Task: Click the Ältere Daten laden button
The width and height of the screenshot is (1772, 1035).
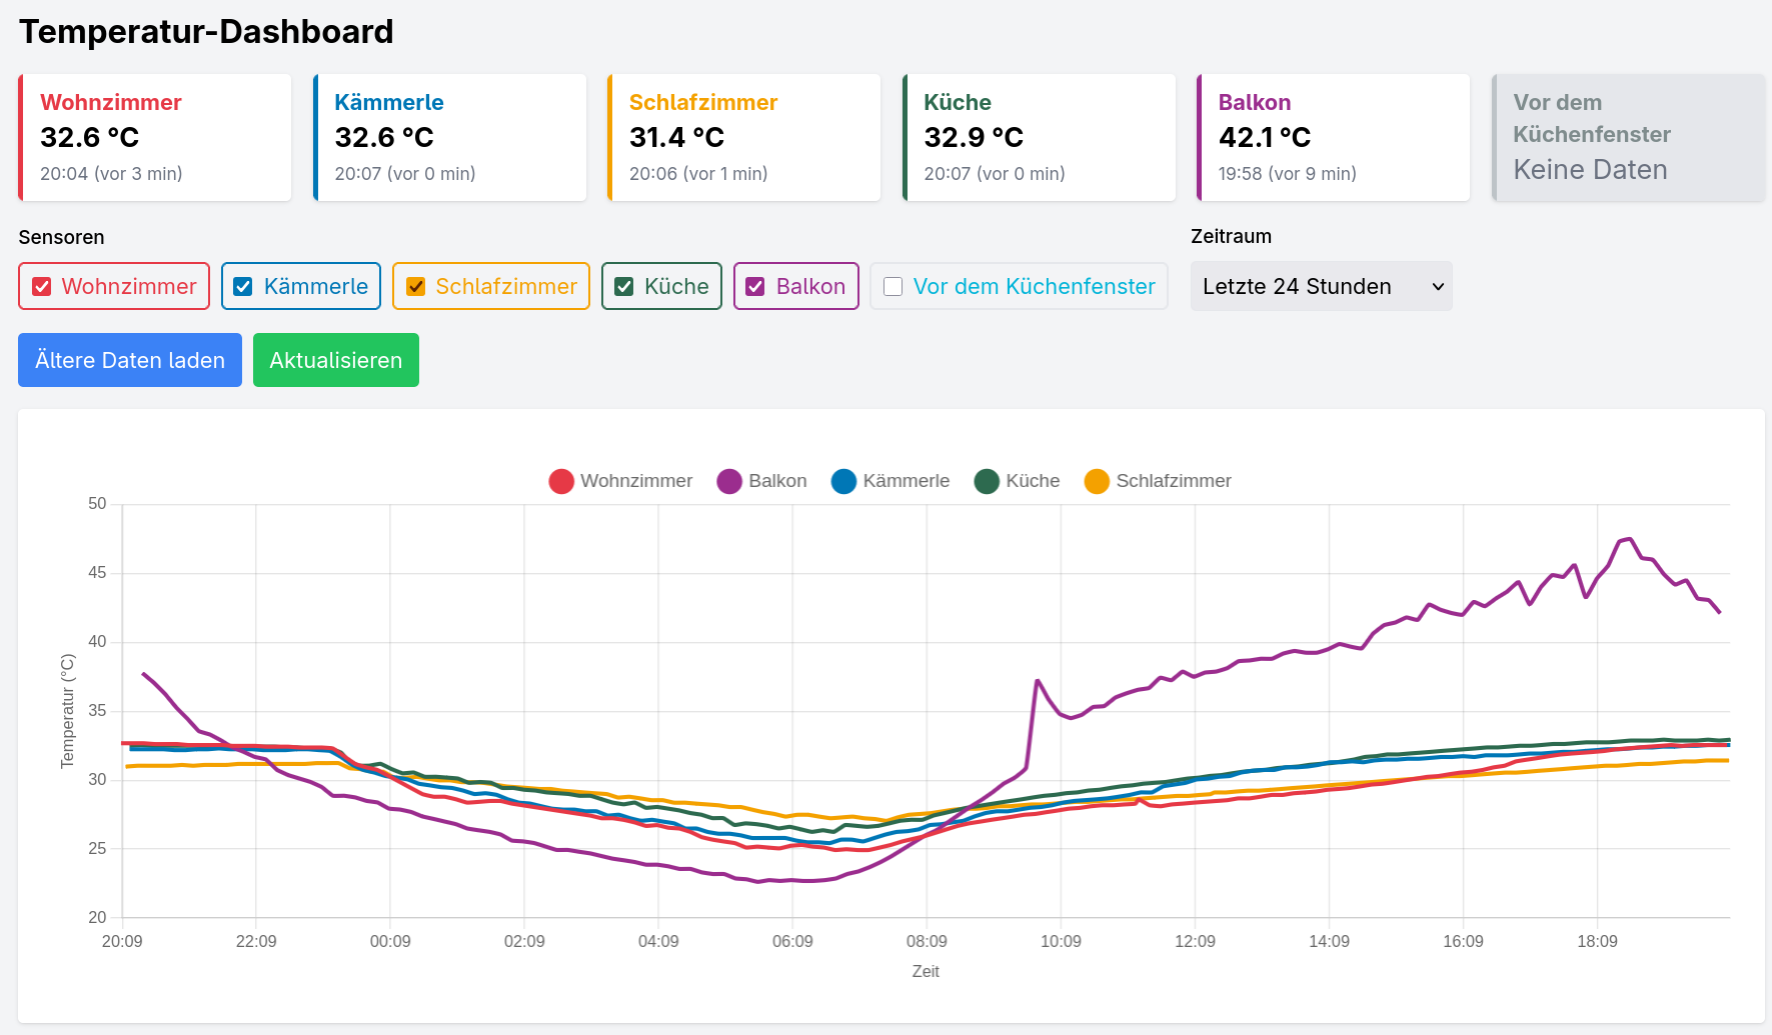Action: (x=130, y=360)
